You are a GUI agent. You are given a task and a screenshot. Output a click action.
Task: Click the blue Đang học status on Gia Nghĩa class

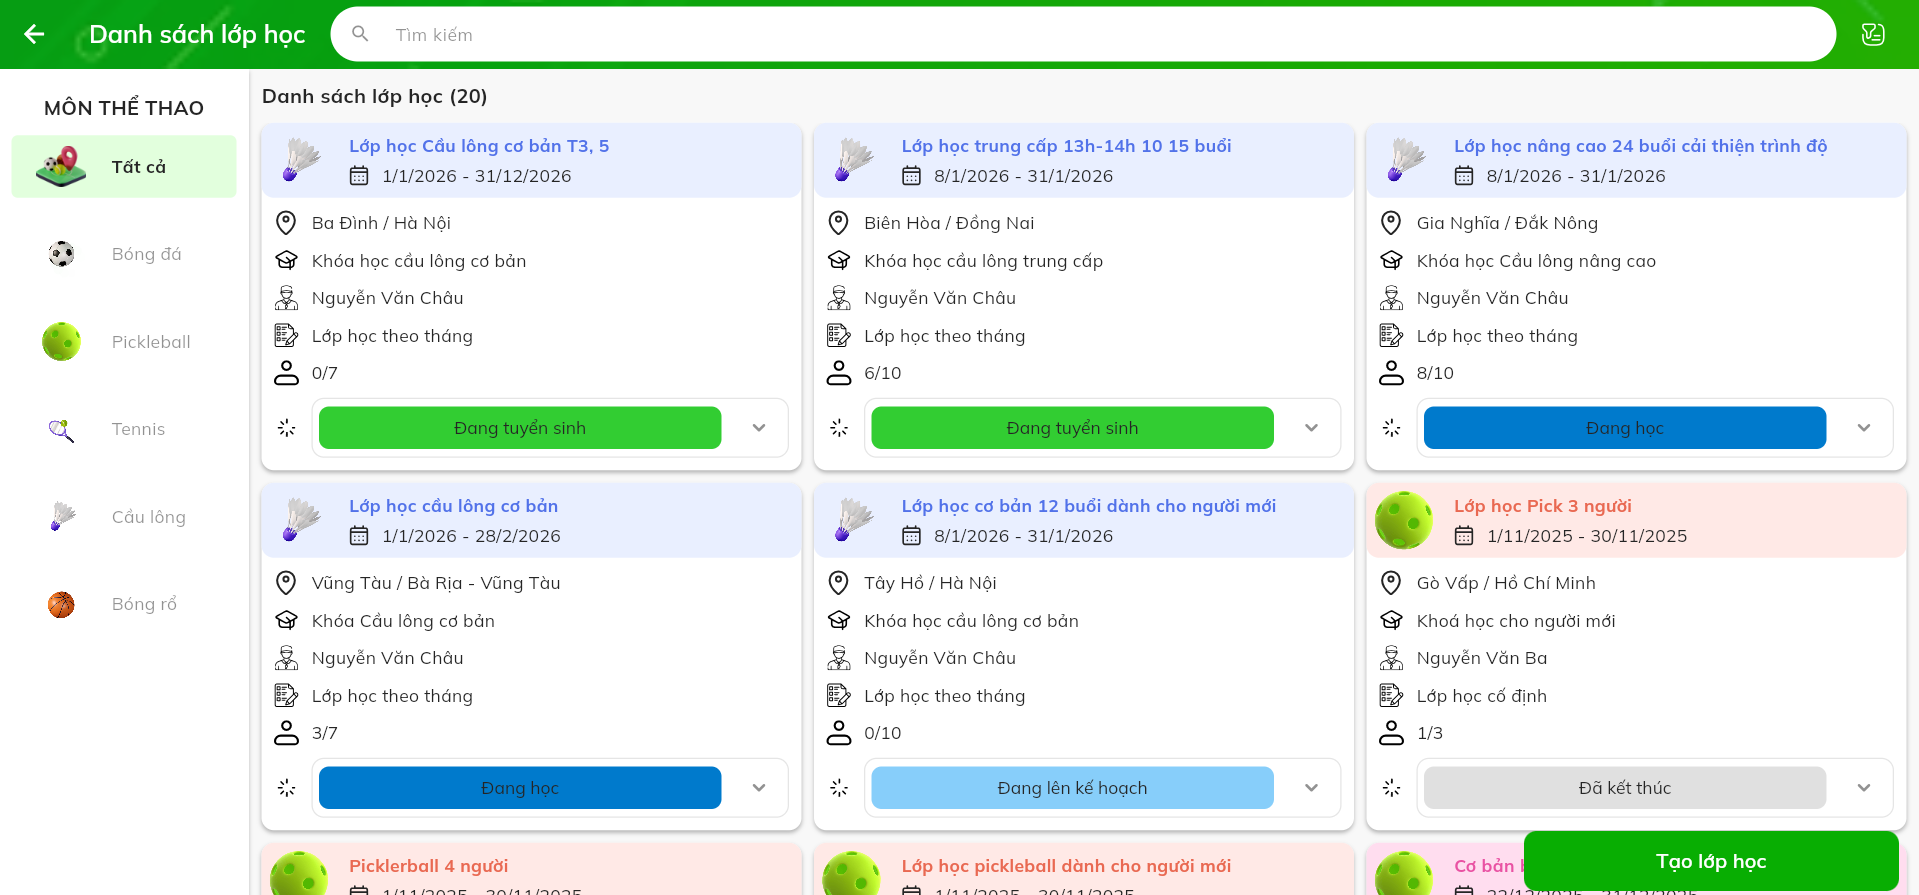1624,428
